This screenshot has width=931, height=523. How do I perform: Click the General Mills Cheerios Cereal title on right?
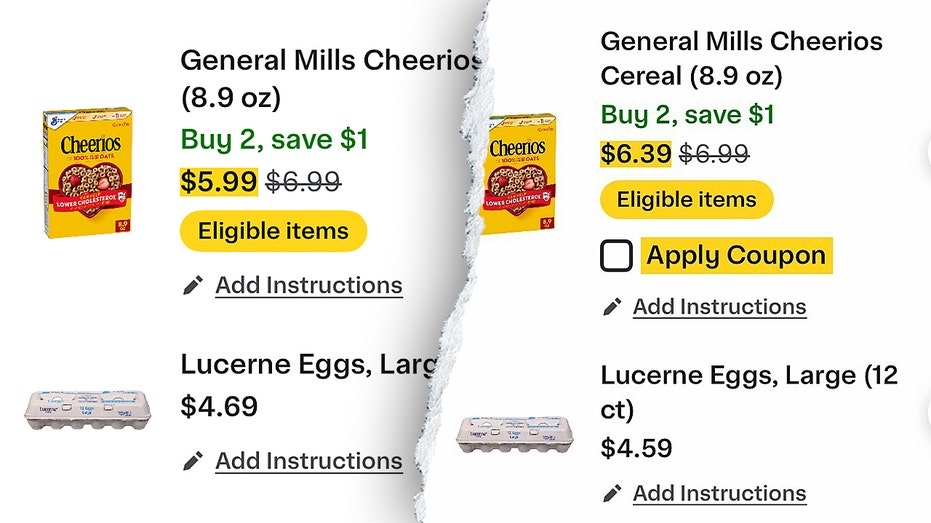click(x=741, y=58)
